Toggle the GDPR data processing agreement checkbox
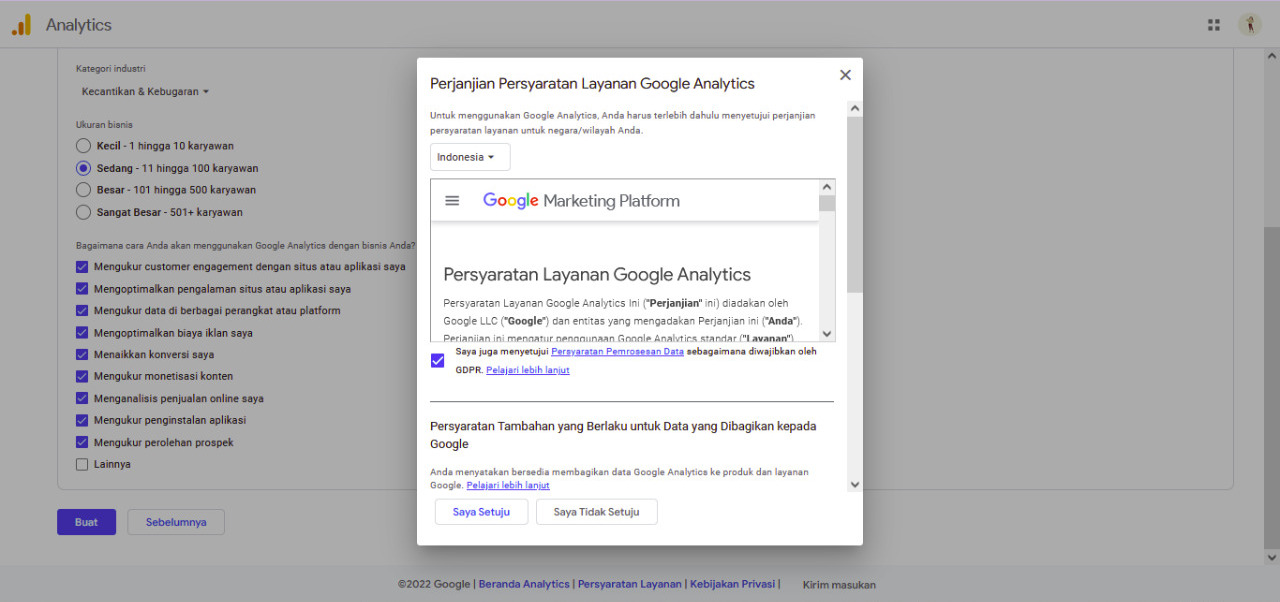Image resolution: width=1280 pixels, height=602 pixels. tap(438, 361)
